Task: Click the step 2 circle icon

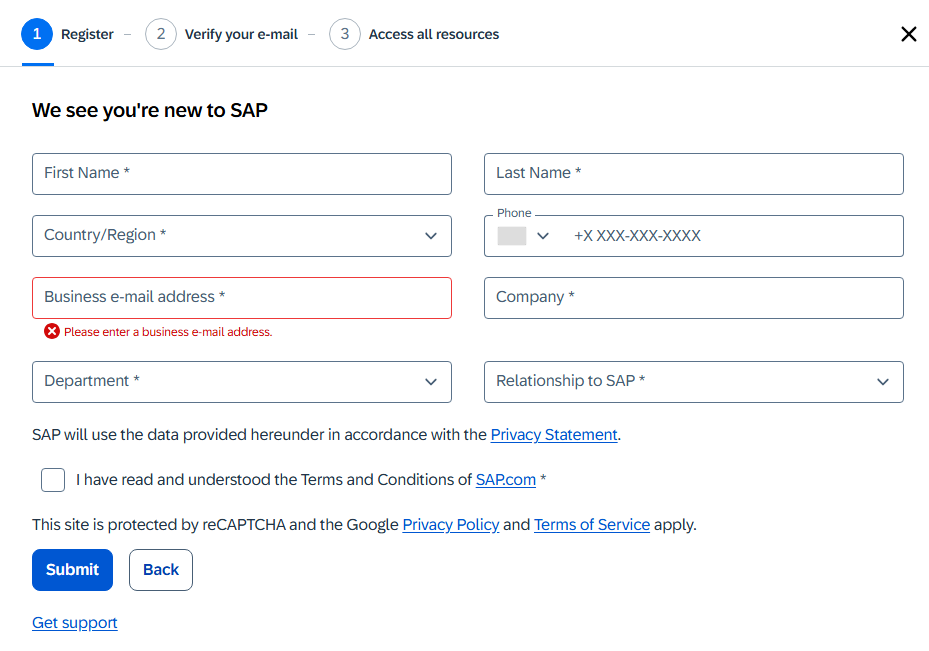Action: [160, 34]
